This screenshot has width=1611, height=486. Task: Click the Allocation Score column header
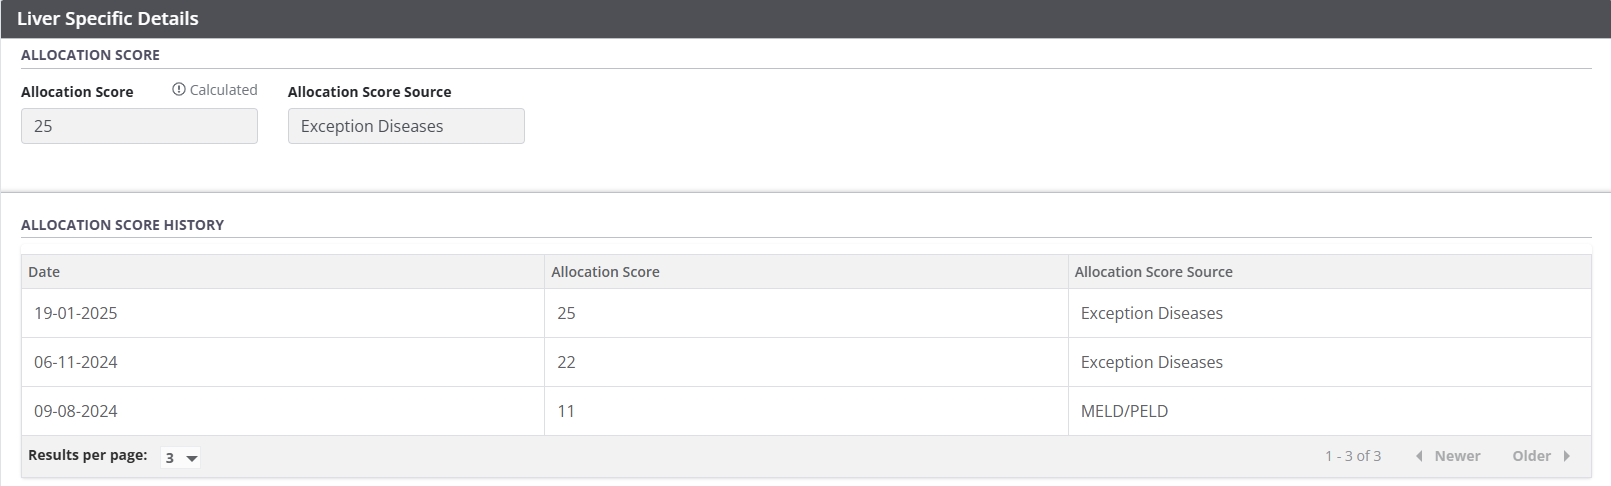[605, 272]
